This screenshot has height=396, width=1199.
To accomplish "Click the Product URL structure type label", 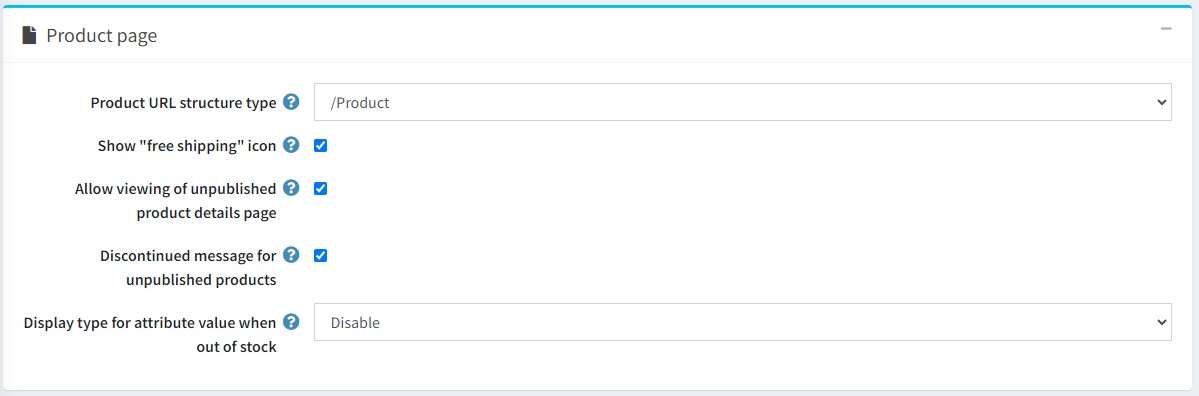I will pos(184,103).
